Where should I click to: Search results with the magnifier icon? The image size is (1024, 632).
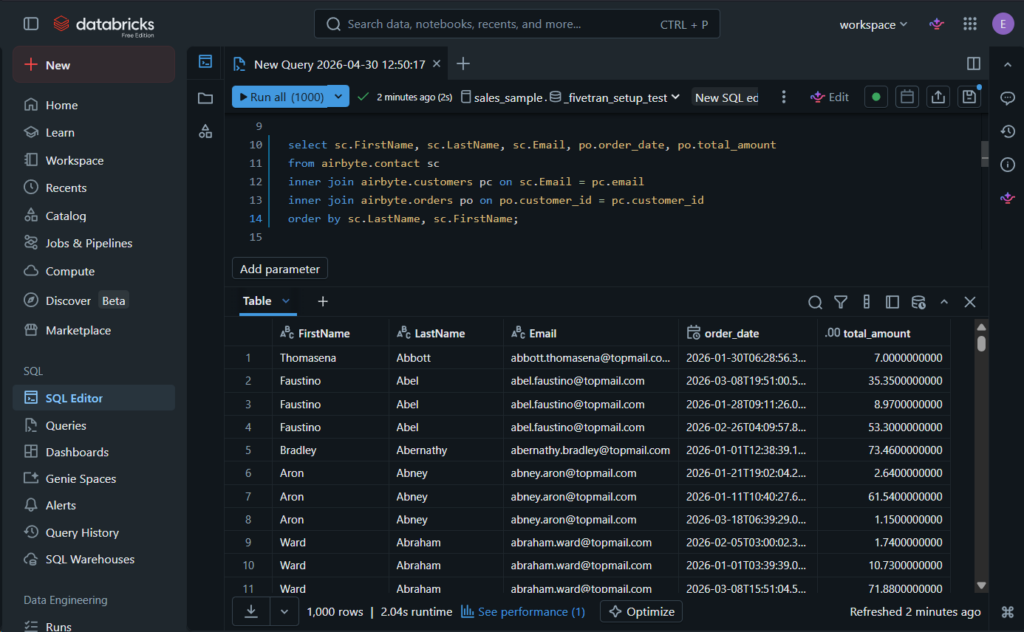815,302
